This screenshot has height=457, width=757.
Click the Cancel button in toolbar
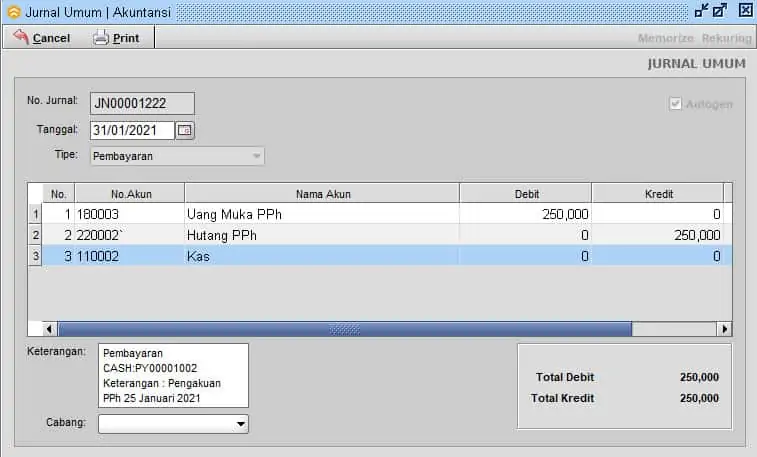tap(42, 38)
